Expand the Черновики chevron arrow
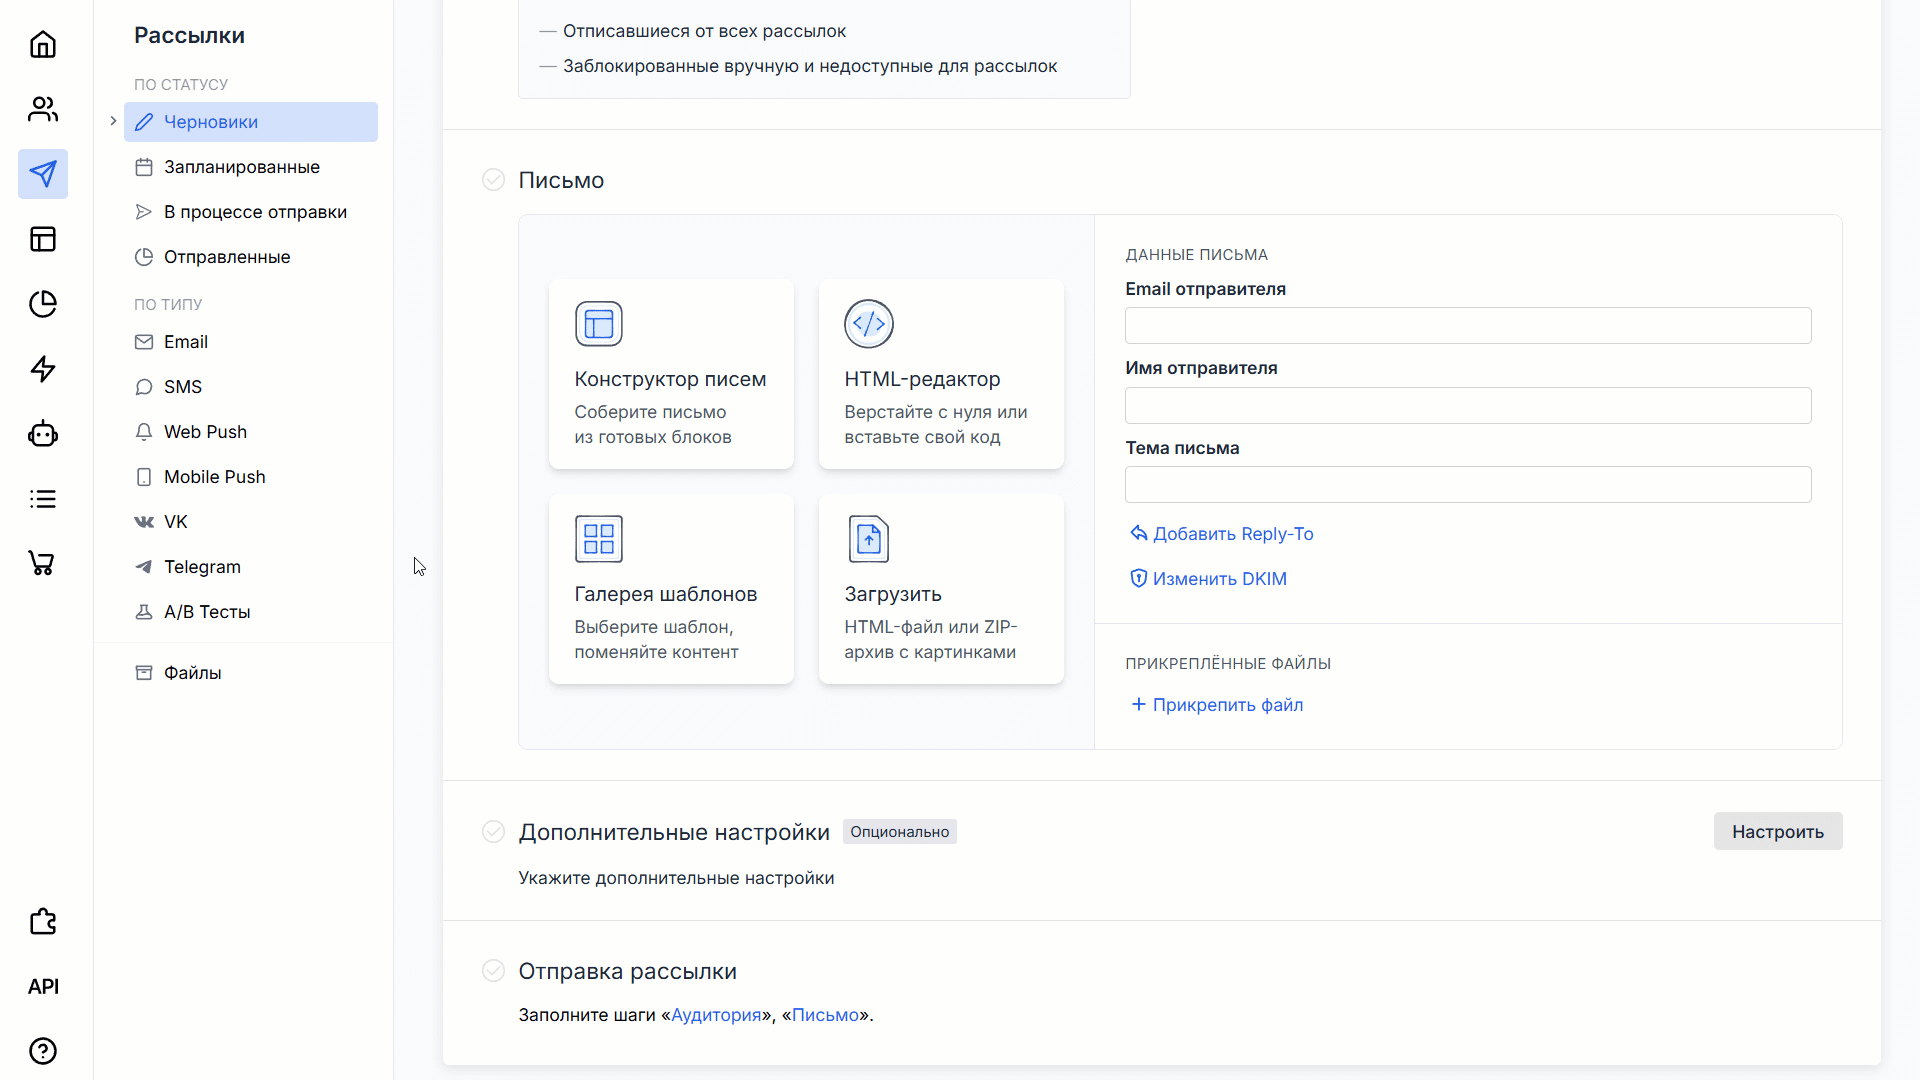This screenshot has height=1080, width=1920. [x=112, y=121]
